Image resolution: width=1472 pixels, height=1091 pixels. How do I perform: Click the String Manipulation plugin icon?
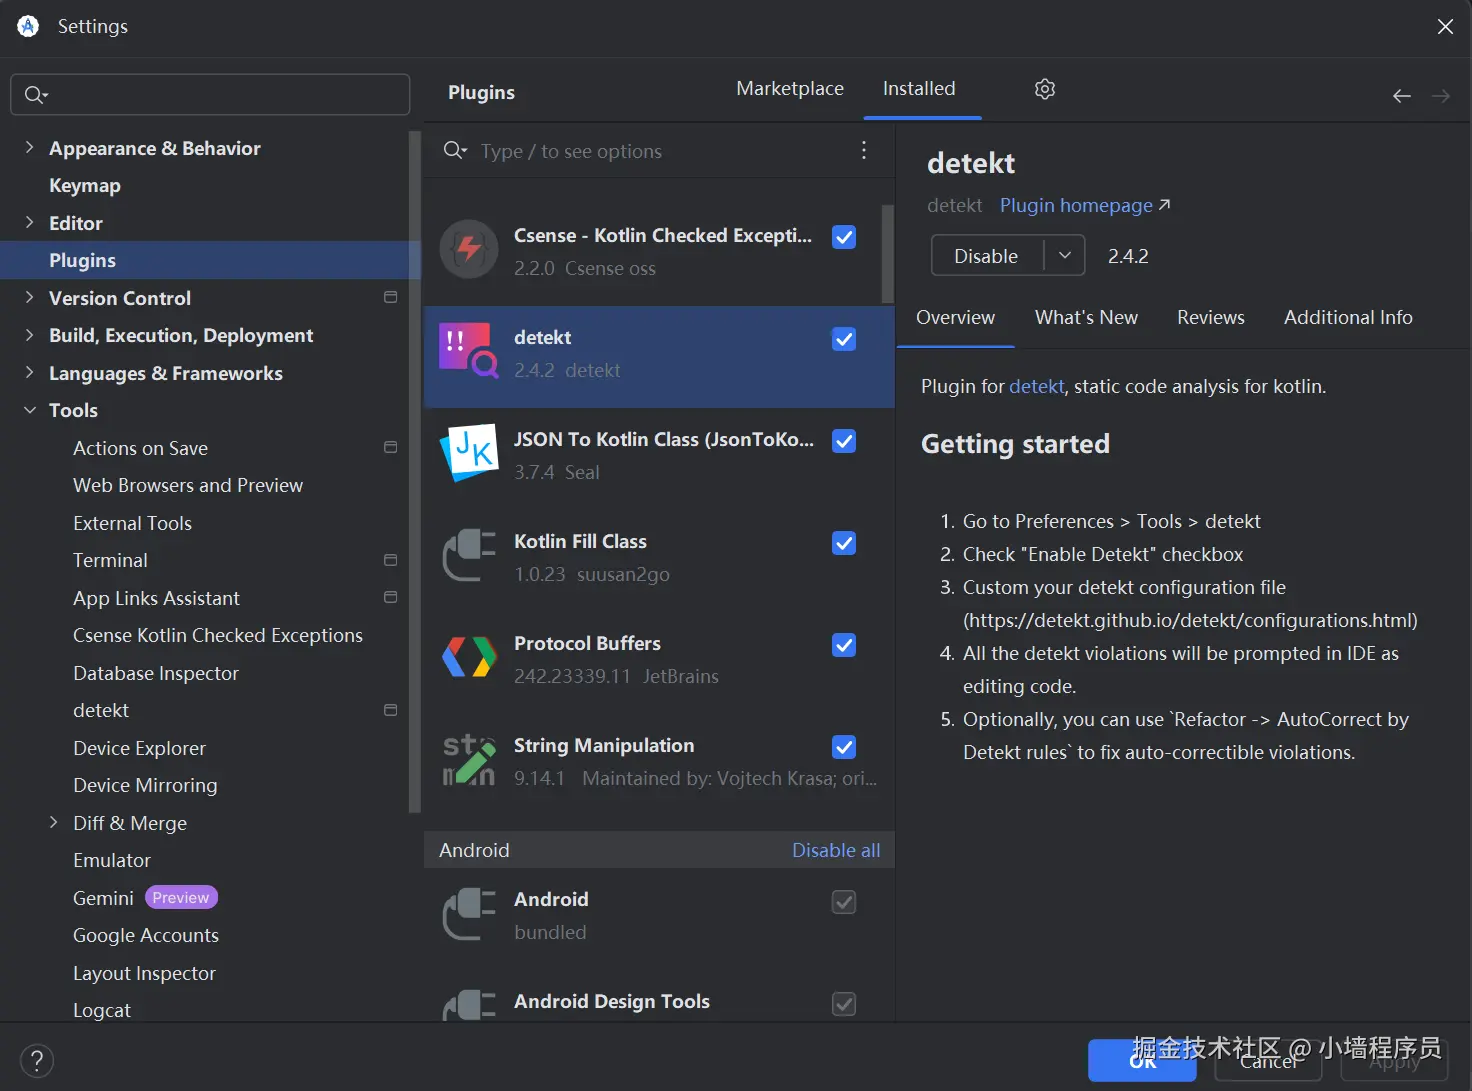(x=469, y=759)
